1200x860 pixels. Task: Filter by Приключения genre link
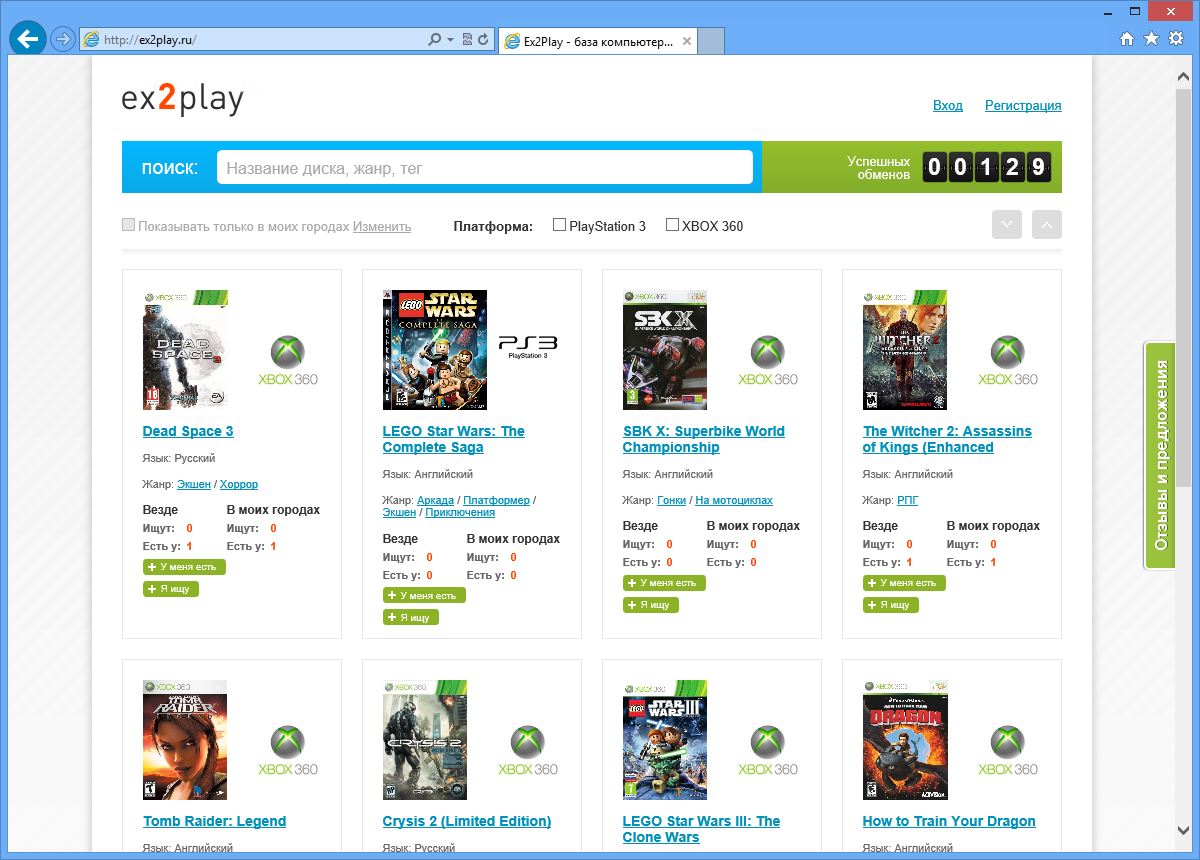tap(460, 512)
